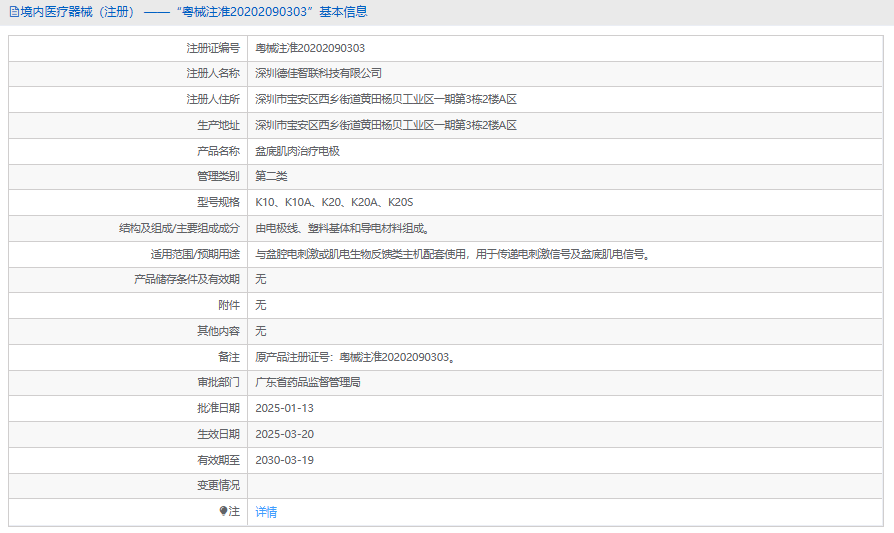This screenshot has width=894, height=533.
Task: Click the 生产地址 label
Action: pyautogui.click(x=218, y=125)
